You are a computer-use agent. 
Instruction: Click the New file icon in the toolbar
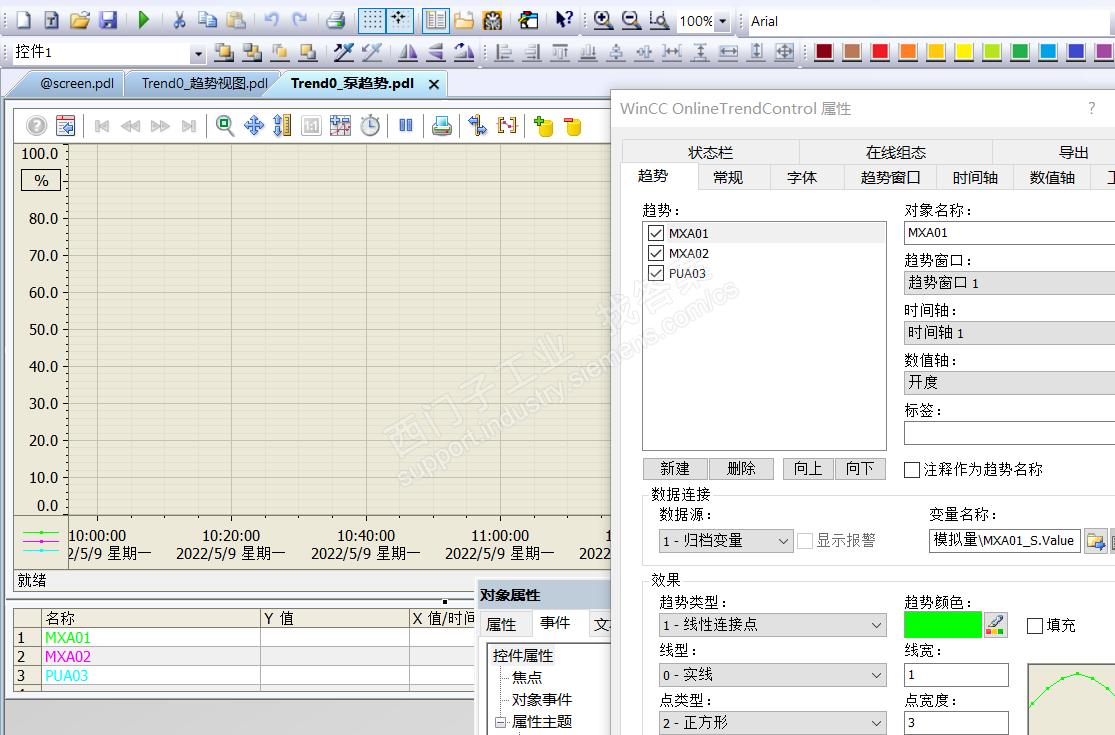pyautogui.click(x=23, y=20)
